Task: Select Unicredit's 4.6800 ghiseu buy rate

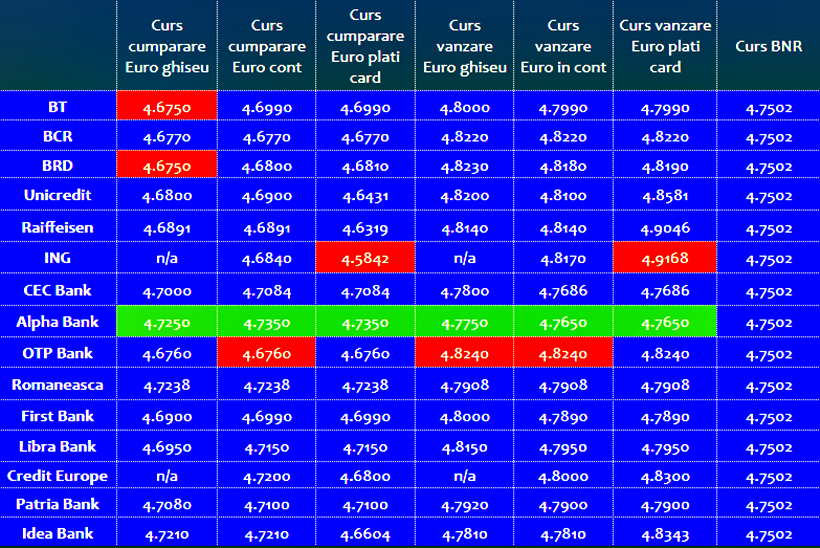Action: 167,196
